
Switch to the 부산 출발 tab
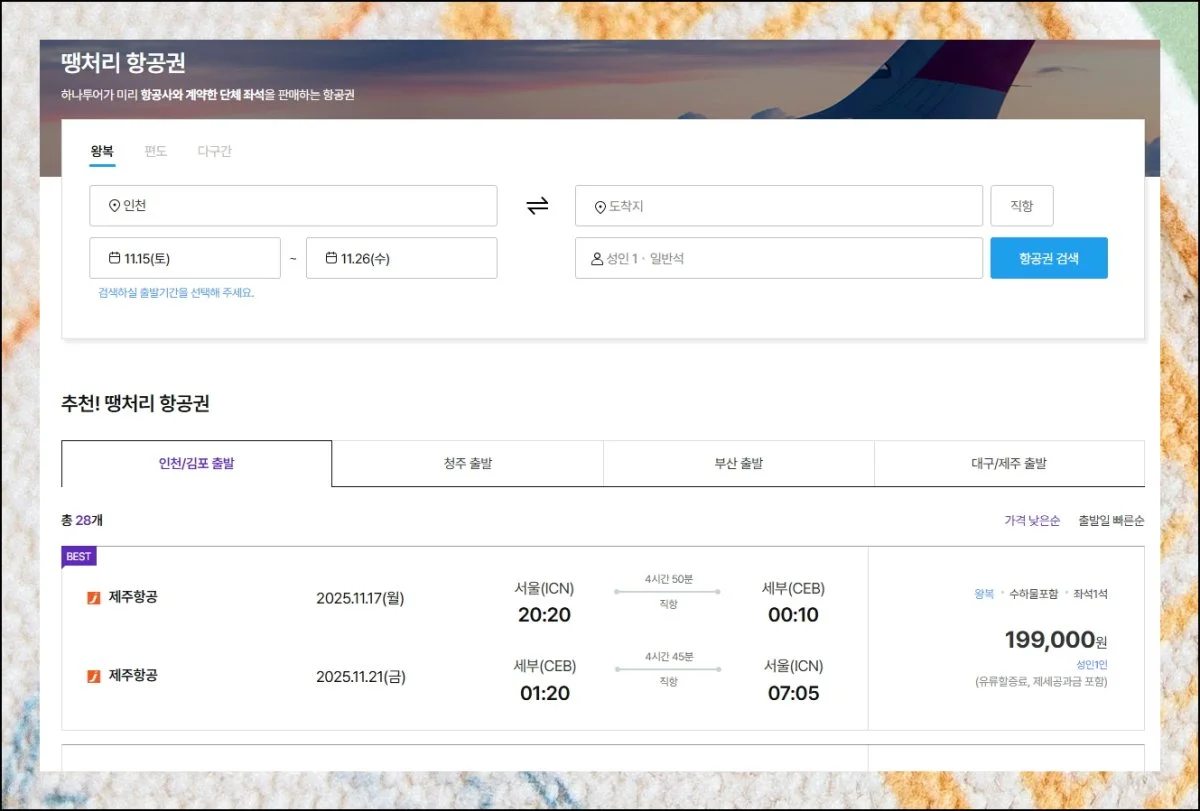[x=738, y=464]
